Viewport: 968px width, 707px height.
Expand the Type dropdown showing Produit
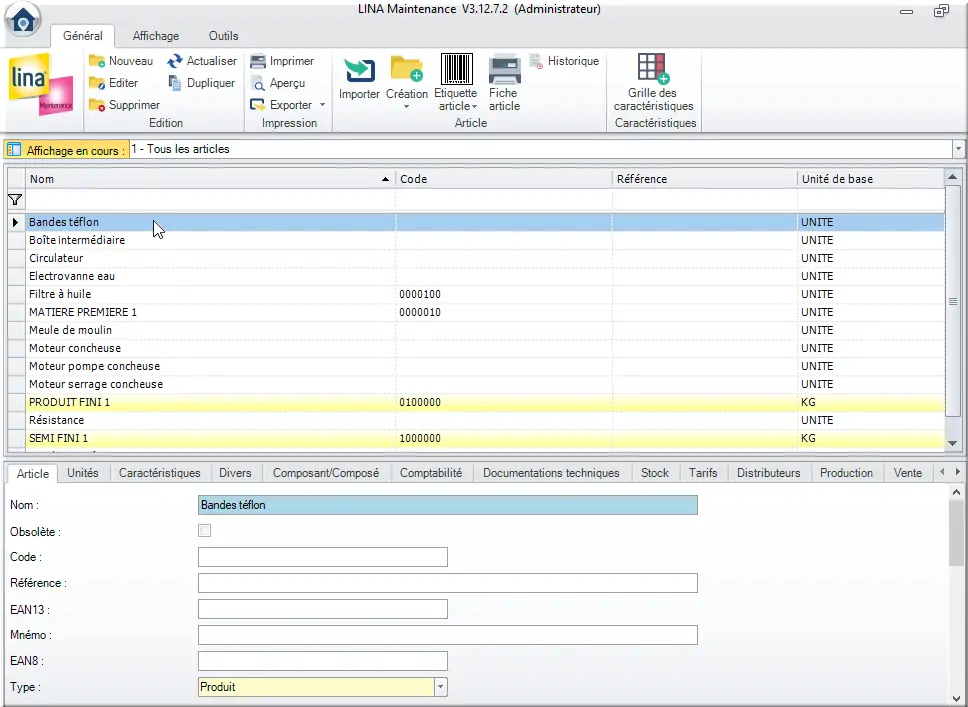(440, 687)
